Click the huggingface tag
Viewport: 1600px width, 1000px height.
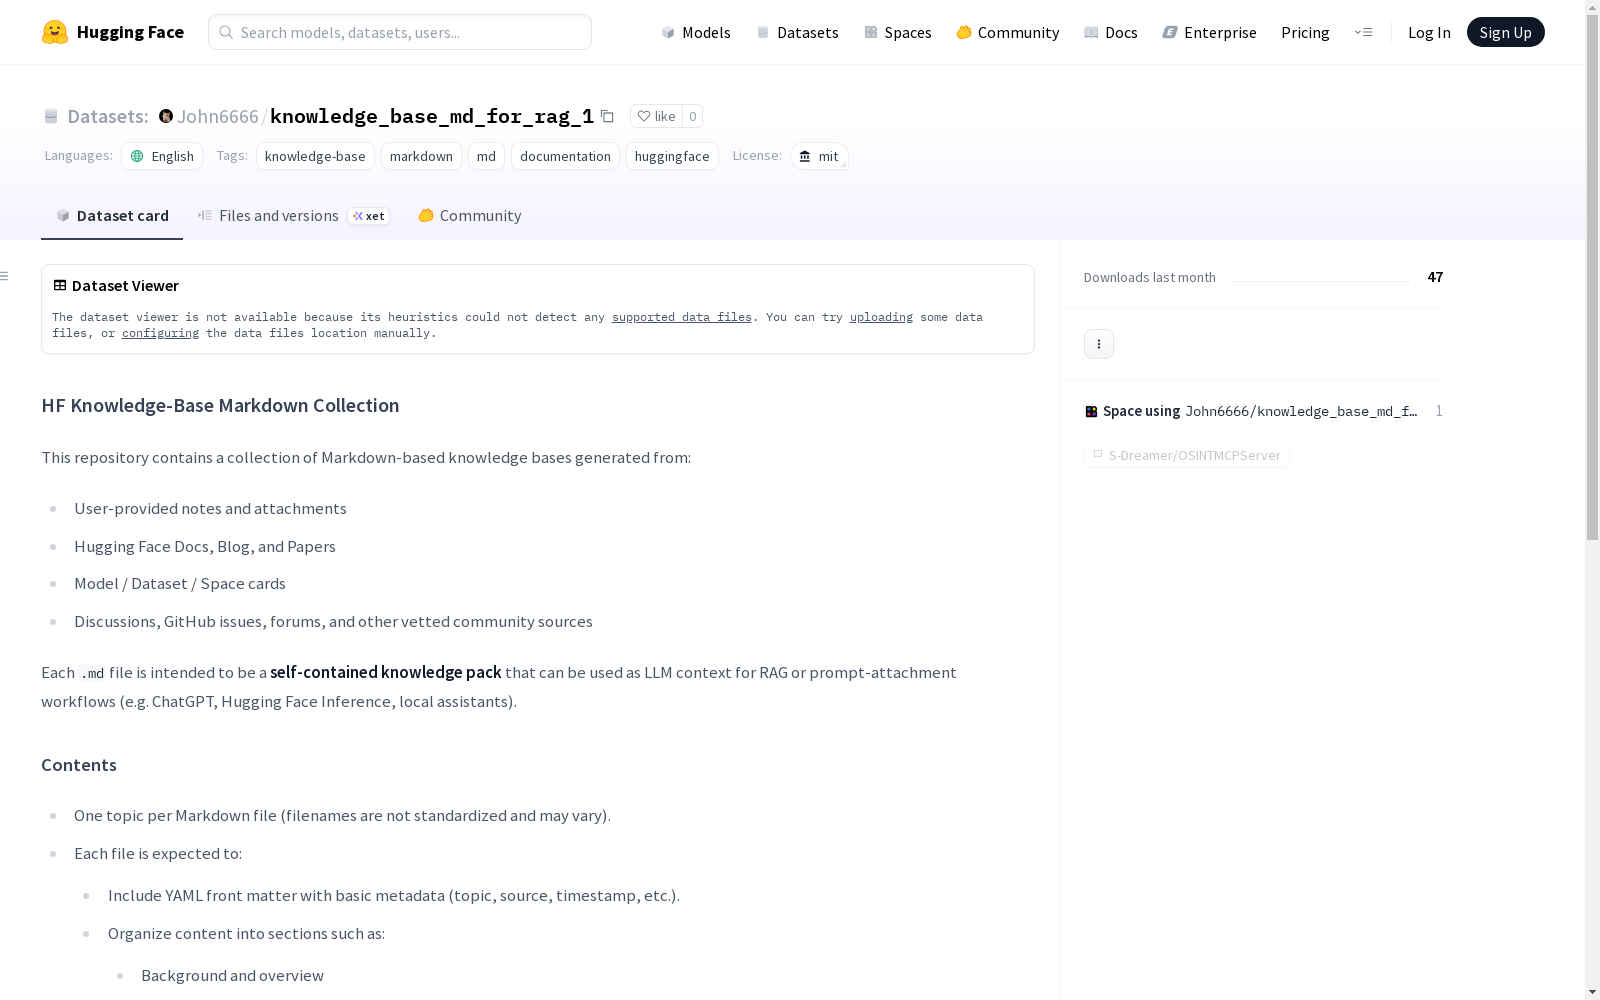tap(672, 156)
